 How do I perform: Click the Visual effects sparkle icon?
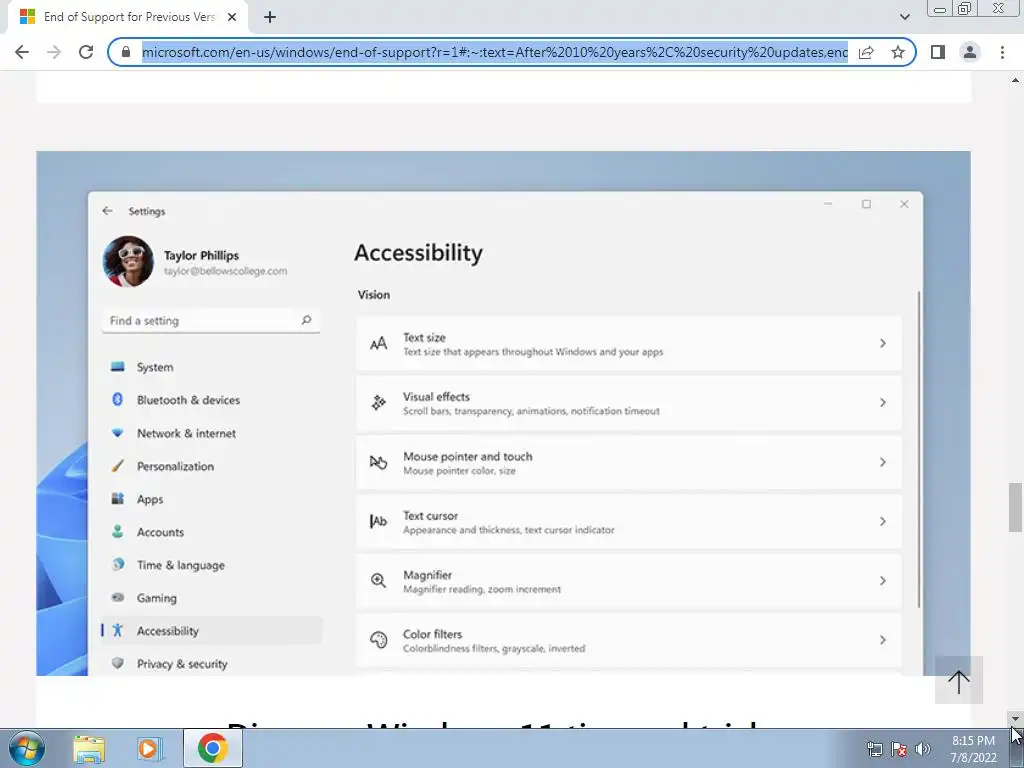(x=379, y=403)
